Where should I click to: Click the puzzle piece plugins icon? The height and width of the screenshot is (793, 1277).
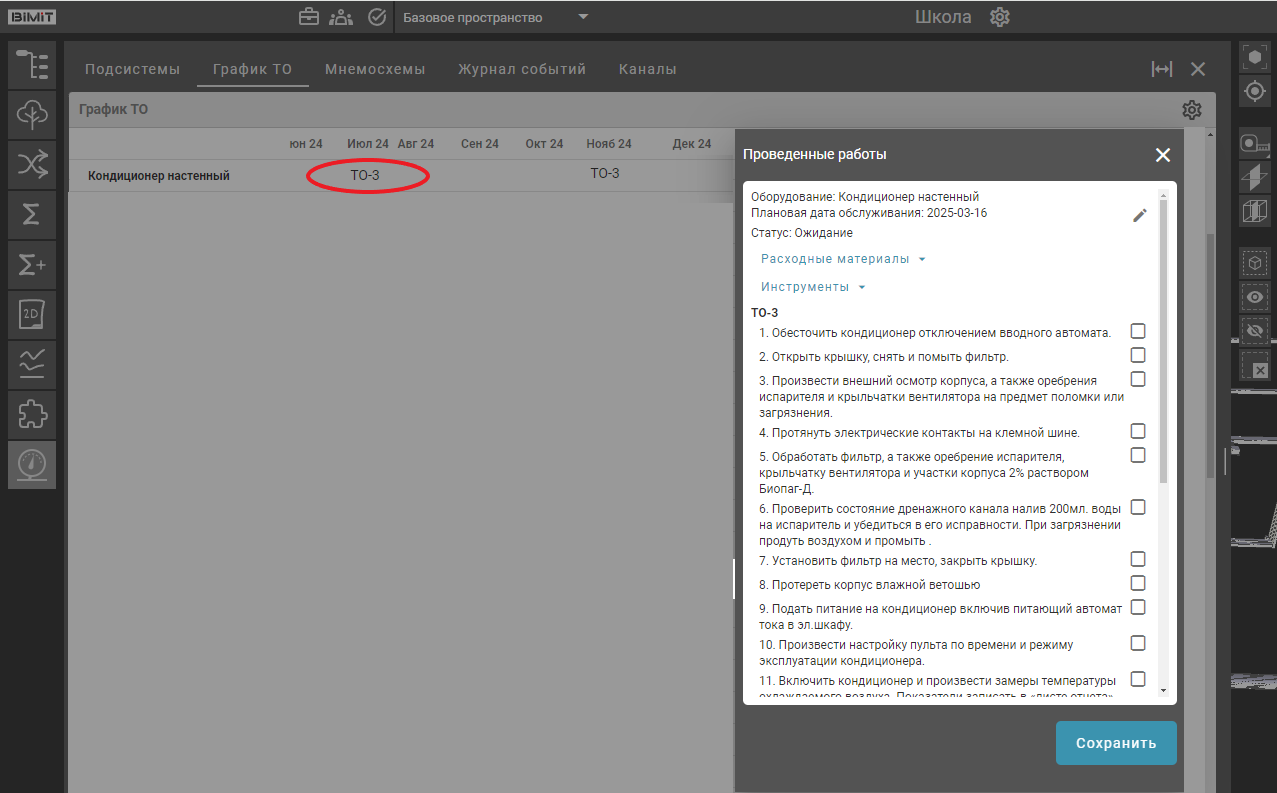[x=32, y=414]
